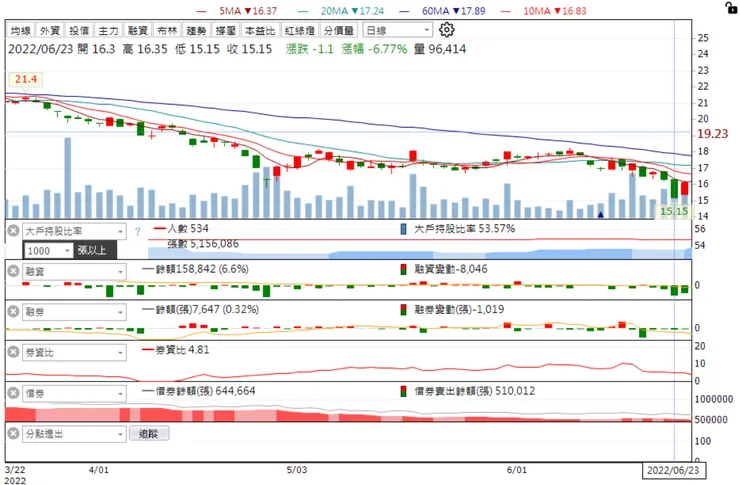
Task: Click the 漲幅 -6.77% value
Action: (374, 49)
